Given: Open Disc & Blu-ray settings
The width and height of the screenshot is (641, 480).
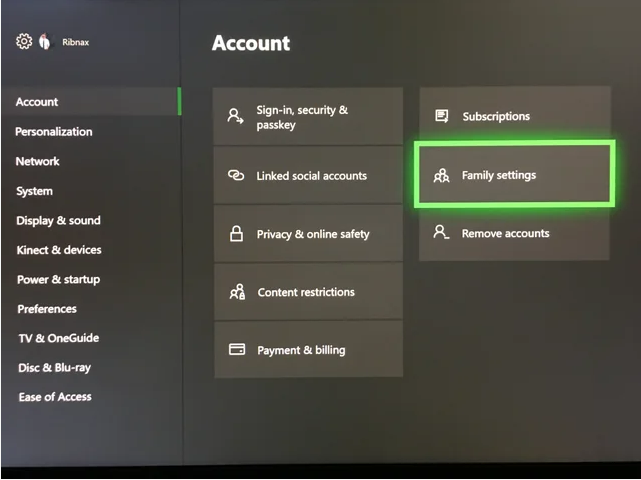Looking at the screenshot, I should [x=54, y=368].
